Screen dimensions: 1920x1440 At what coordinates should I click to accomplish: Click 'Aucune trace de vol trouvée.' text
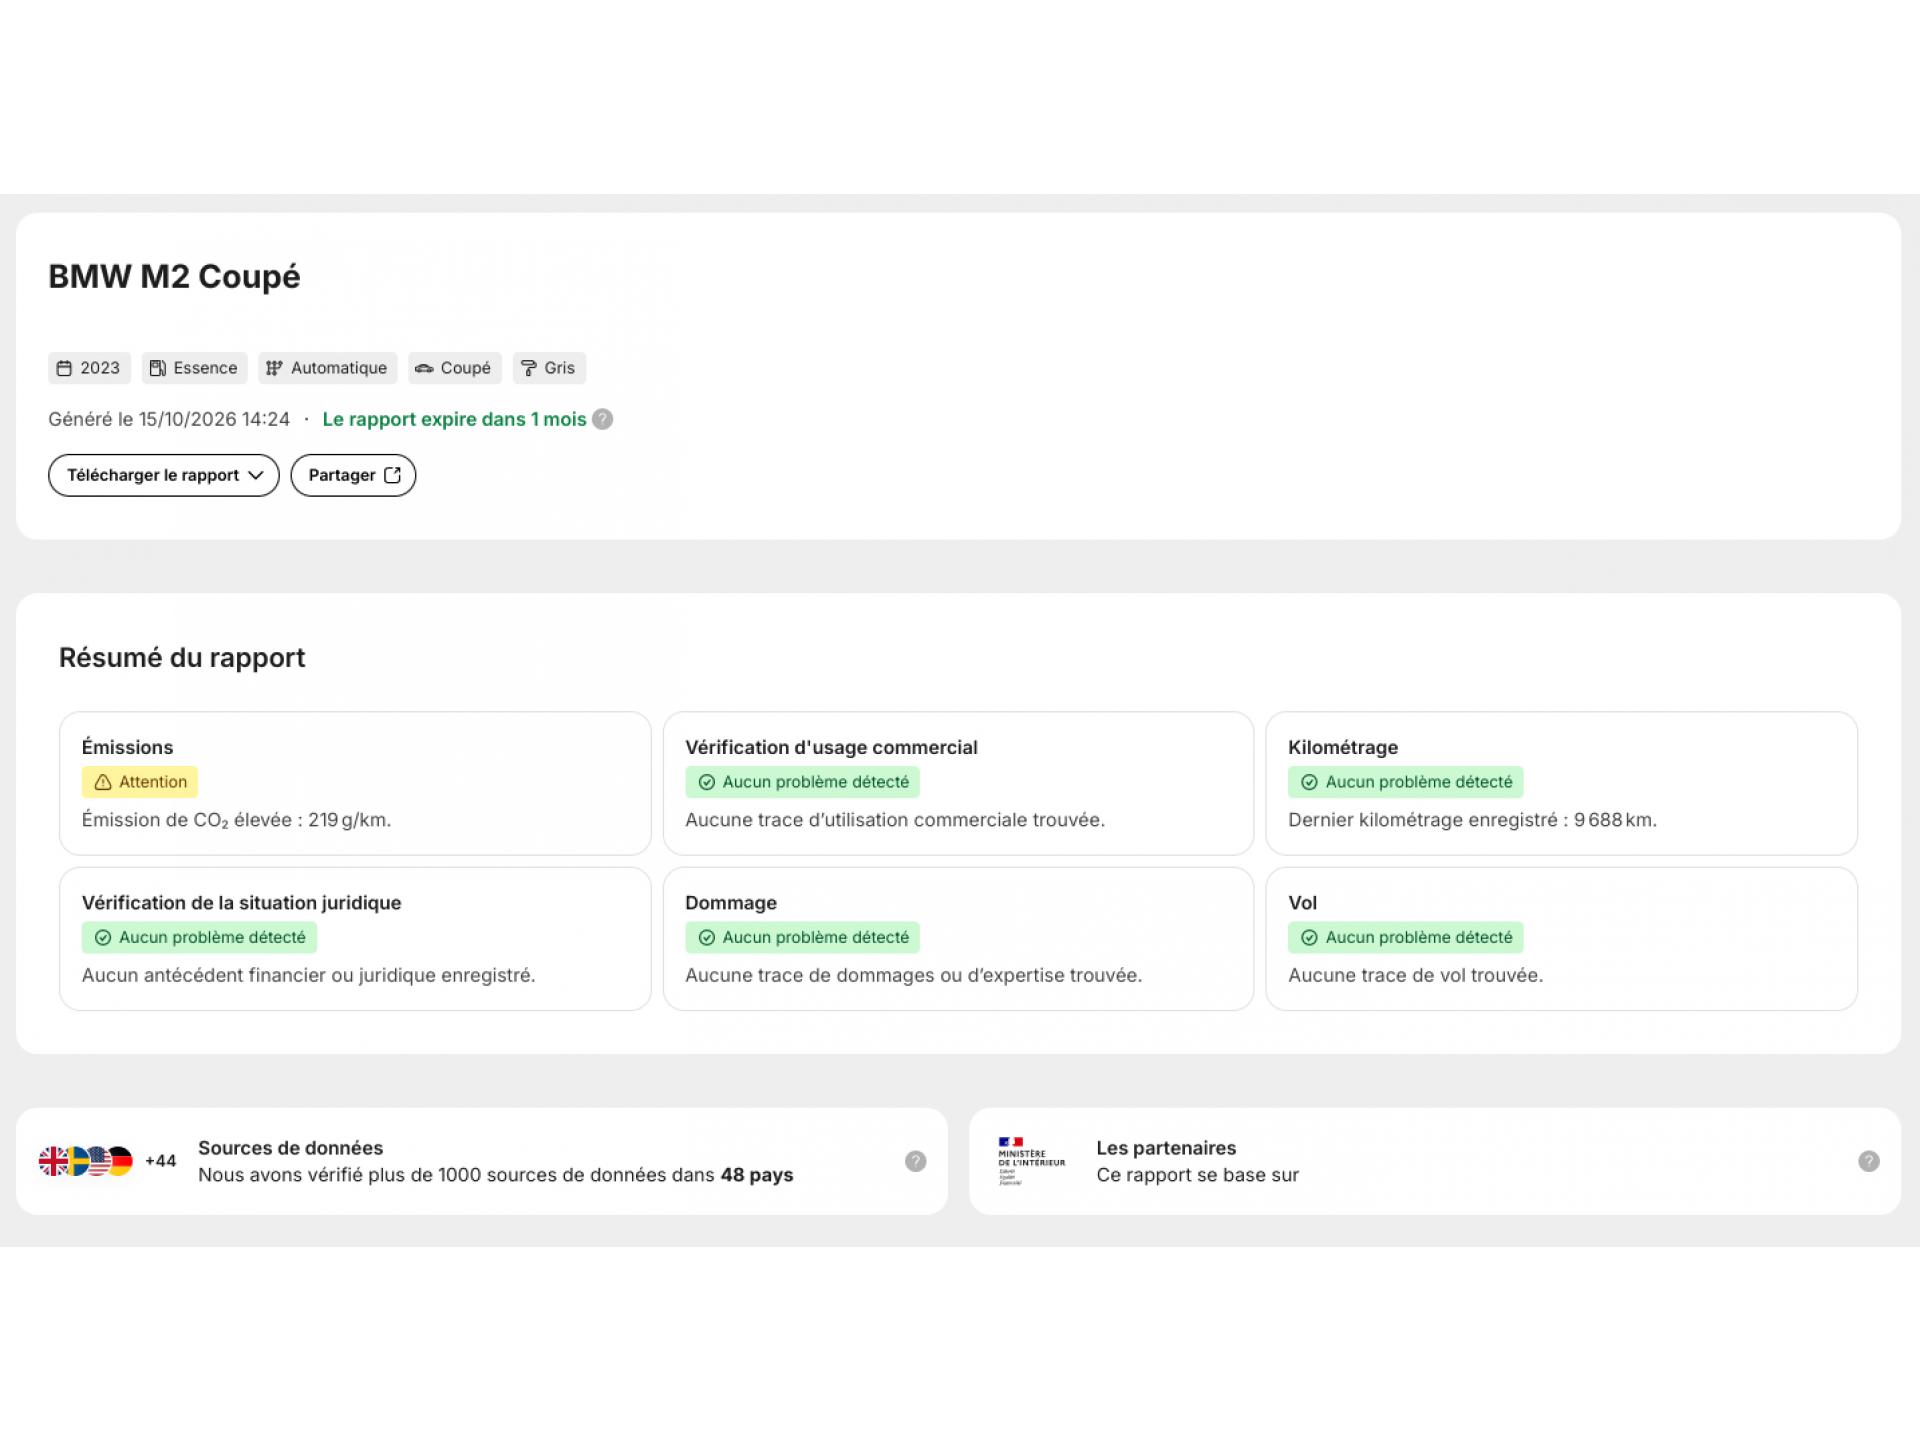click(x=1415, y=975)
